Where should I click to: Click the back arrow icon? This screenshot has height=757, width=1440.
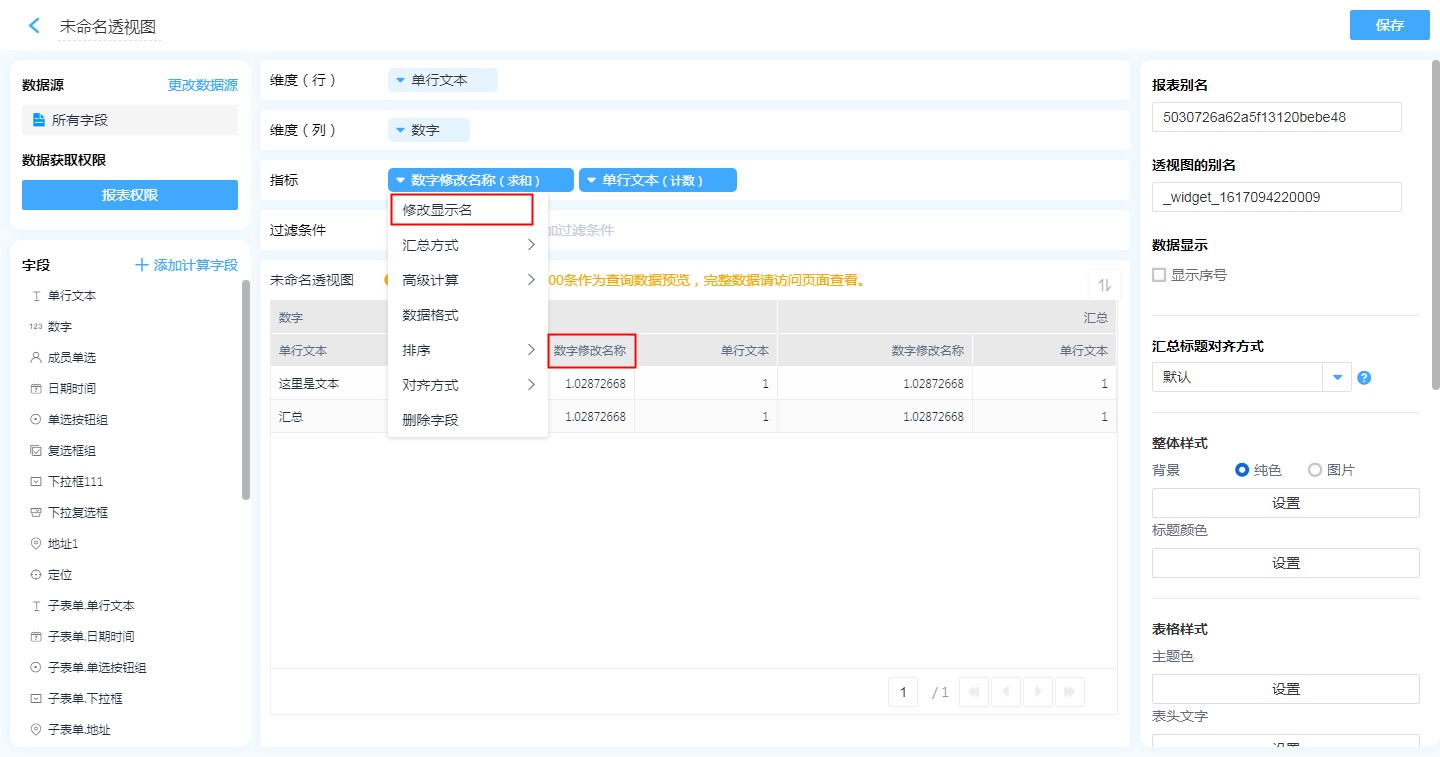(x=34, y=26)
